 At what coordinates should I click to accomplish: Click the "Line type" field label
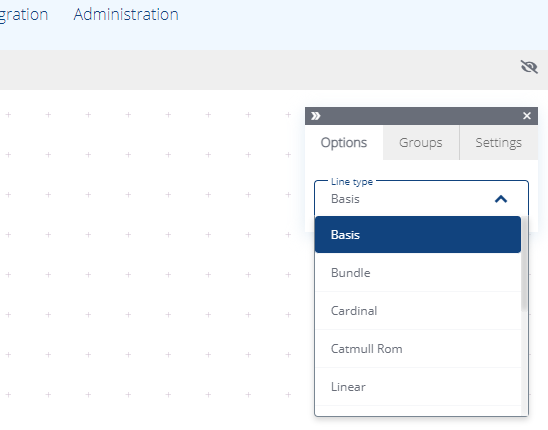352,182
